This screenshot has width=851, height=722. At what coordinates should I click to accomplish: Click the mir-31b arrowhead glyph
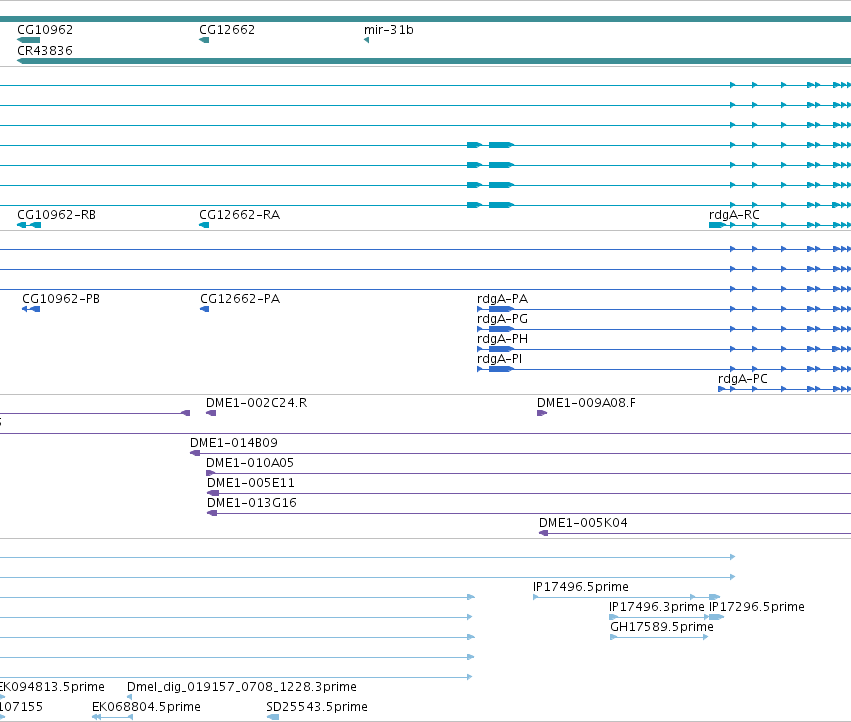[366, 40]
